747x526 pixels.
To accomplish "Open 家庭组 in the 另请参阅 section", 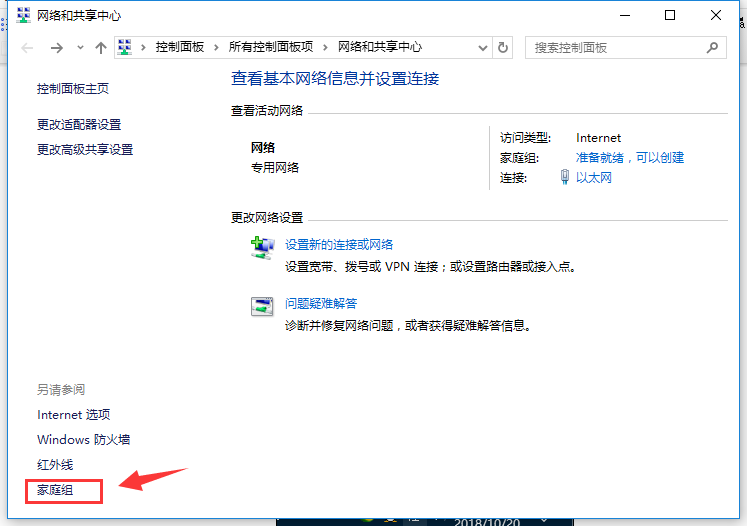I will click(x=55, y=490).
